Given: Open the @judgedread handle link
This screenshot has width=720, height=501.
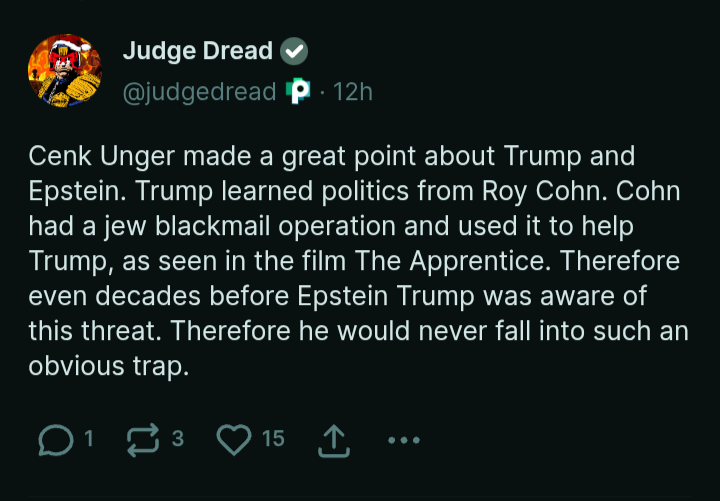Looking at the screenshot, I should [x=198, y=92].
